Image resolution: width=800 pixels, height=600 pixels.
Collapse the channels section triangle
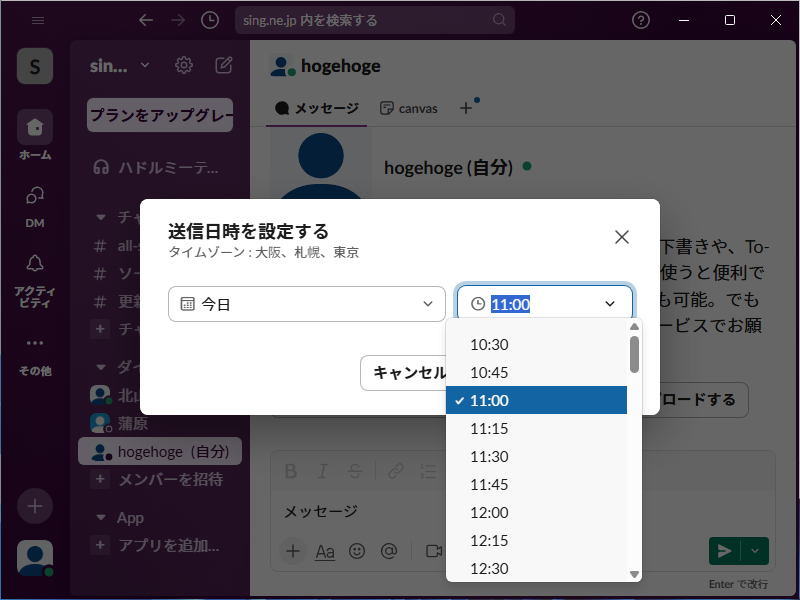(x=101, y=217)
